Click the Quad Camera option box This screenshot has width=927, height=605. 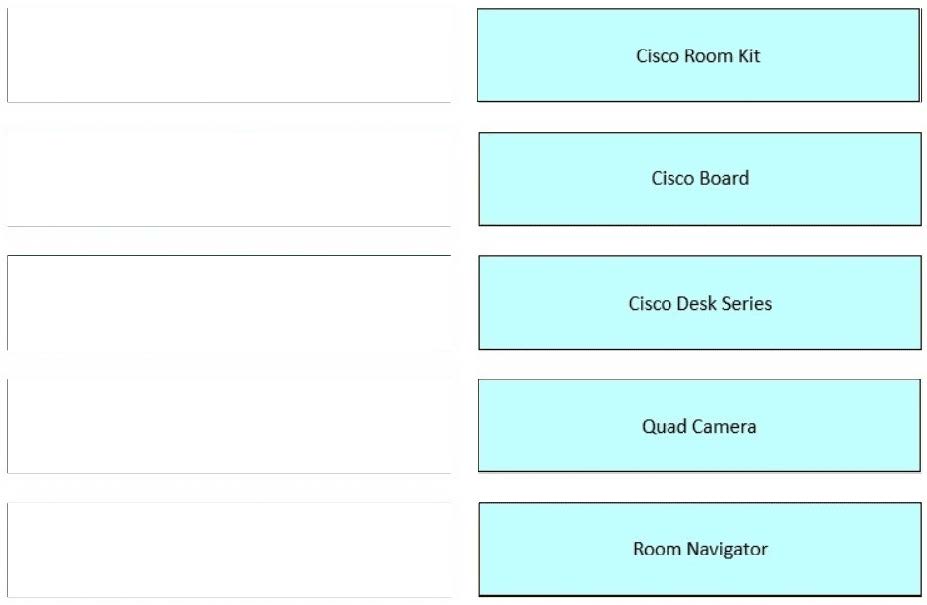click(x=699, y=425)
